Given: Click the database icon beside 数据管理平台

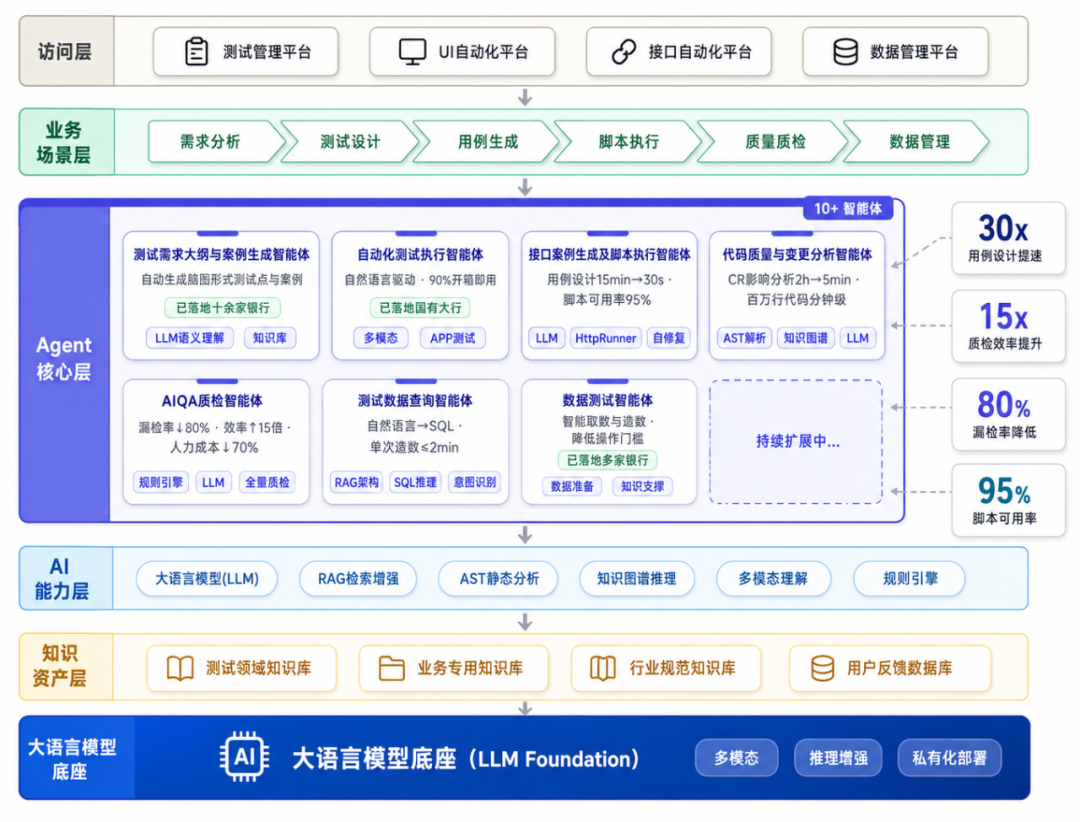Looking at the screenshot, I should tap(845, 52).
